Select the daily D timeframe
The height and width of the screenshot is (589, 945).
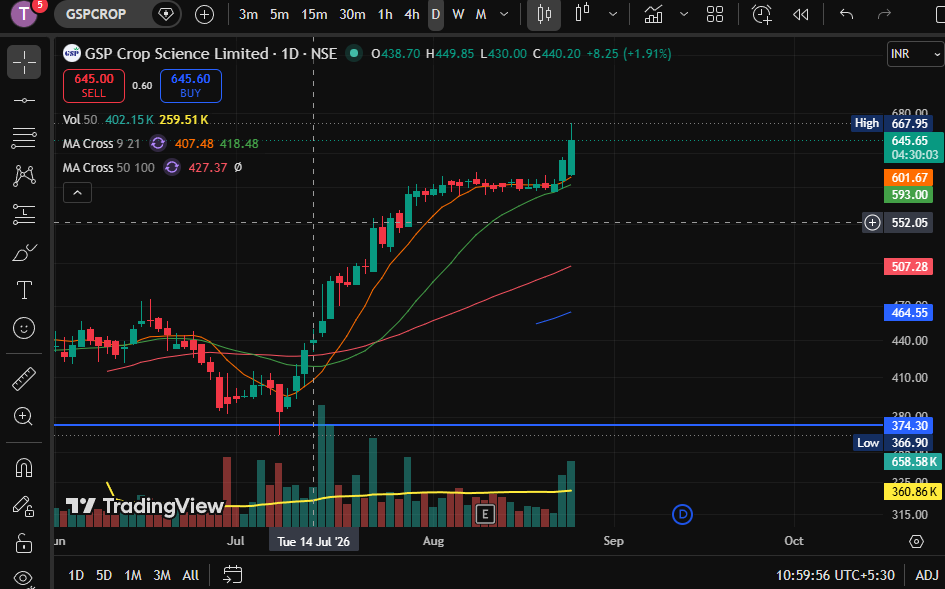pyautogui.click(x=436, y=14)
